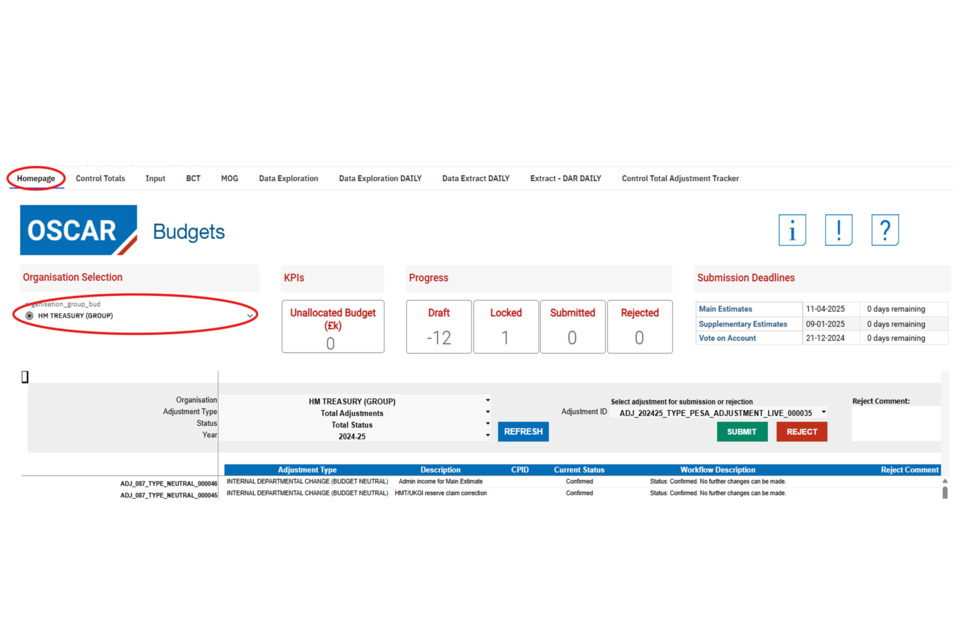
Task: Switch to the Control Totals tab
Action: point(100,179)
